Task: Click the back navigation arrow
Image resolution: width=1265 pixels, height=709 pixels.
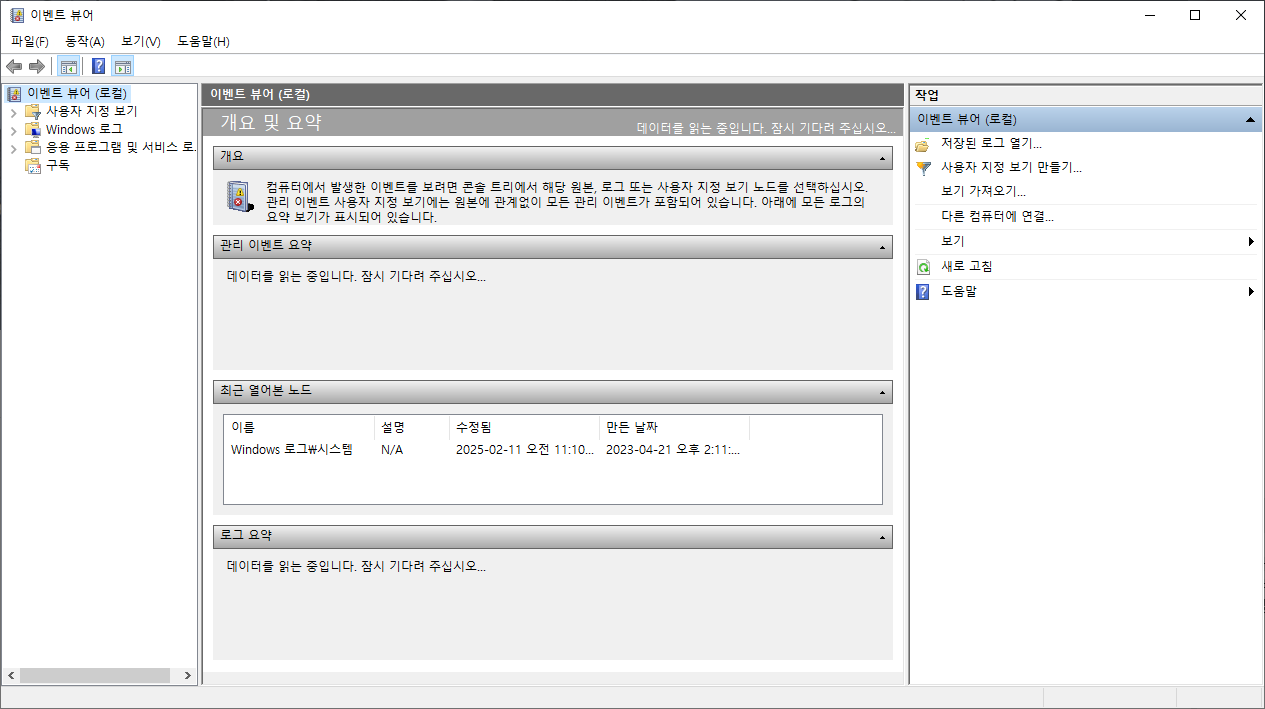Action: (x=13, y=65)
